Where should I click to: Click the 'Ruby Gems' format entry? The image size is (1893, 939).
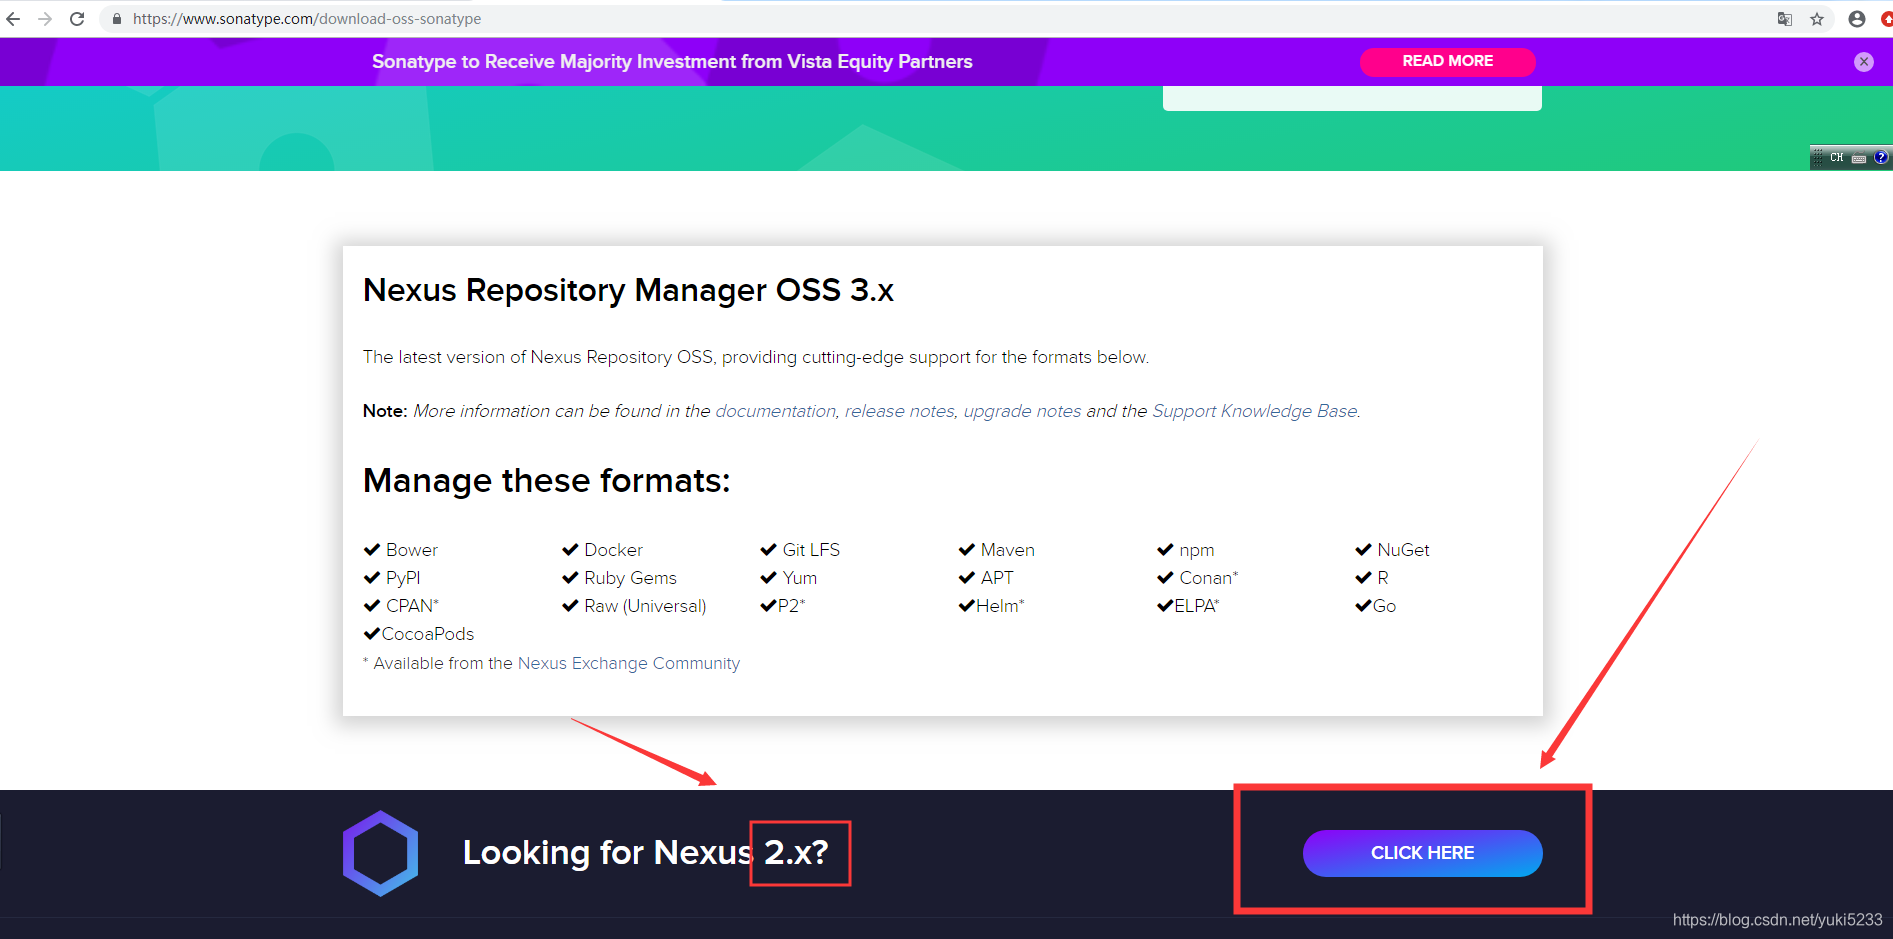(x=630, y=578)
